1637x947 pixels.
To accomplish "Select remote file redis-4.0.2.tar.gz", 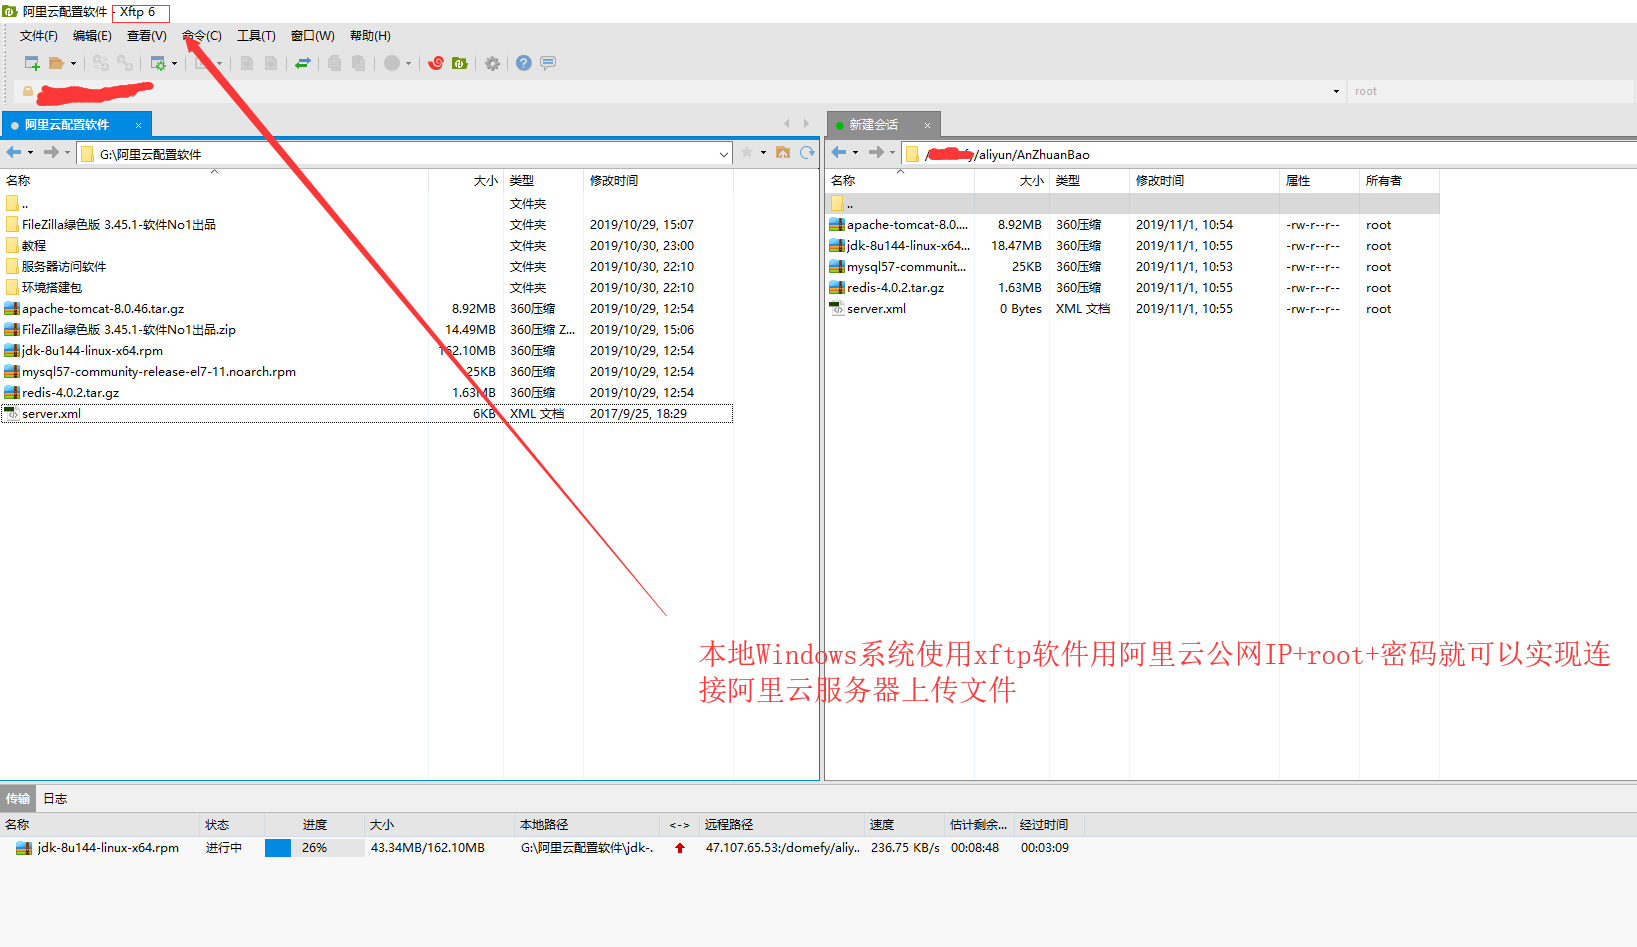I will pyautogui.click(x=895, y=288).
